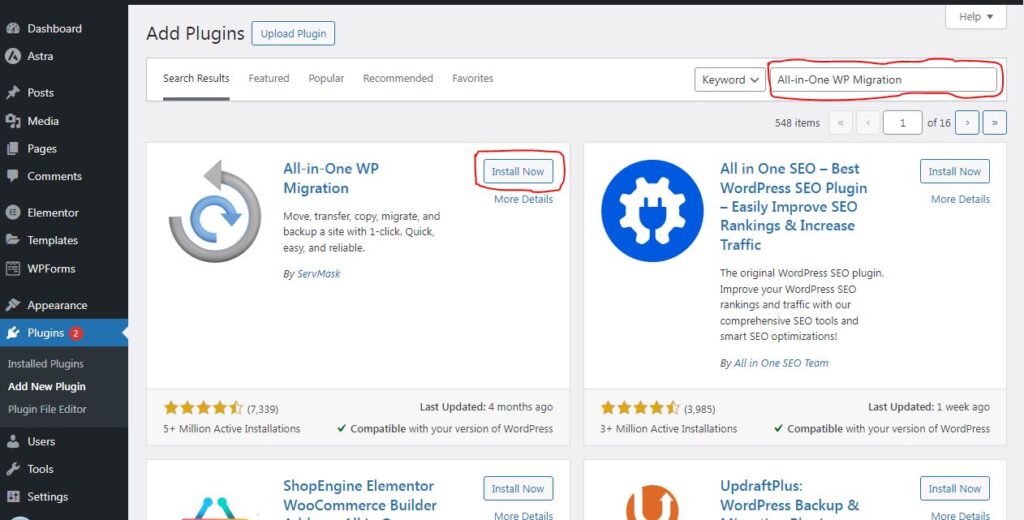Click the Add Plugins page heading
Screen dimensions: 1024x520
[195, 33]
